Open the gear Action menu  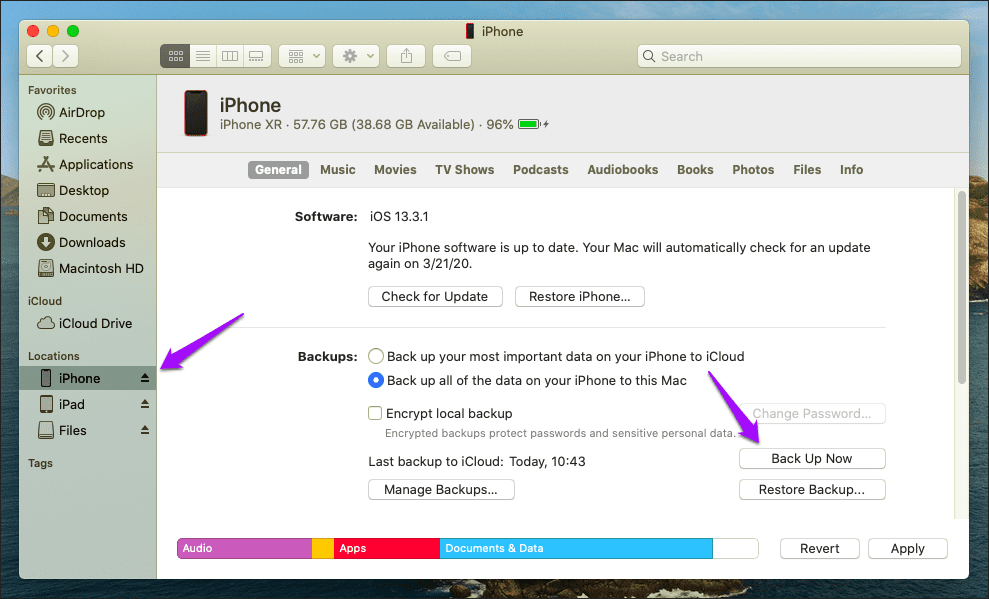(356, 56)
